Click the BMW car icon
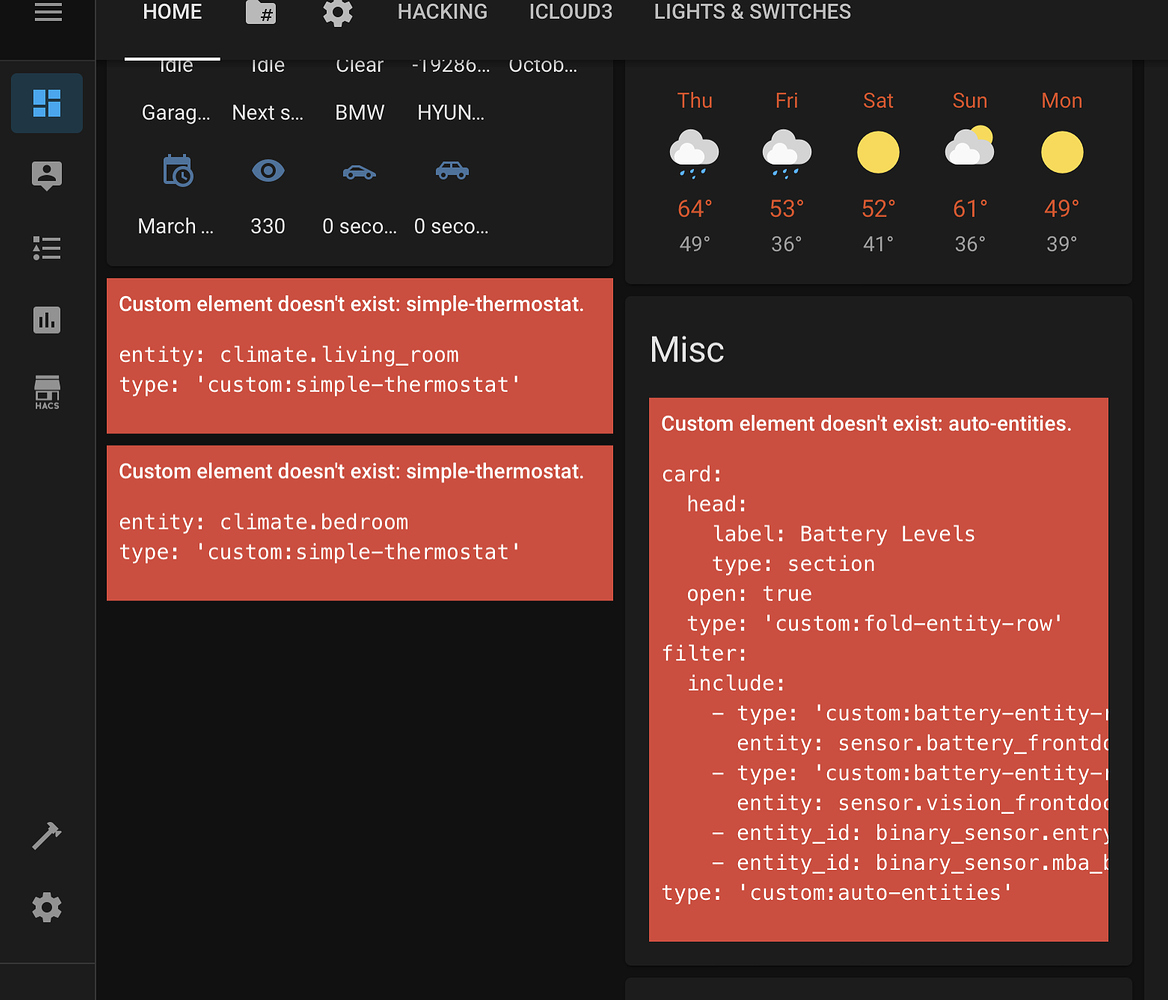 tap(359, 170)
